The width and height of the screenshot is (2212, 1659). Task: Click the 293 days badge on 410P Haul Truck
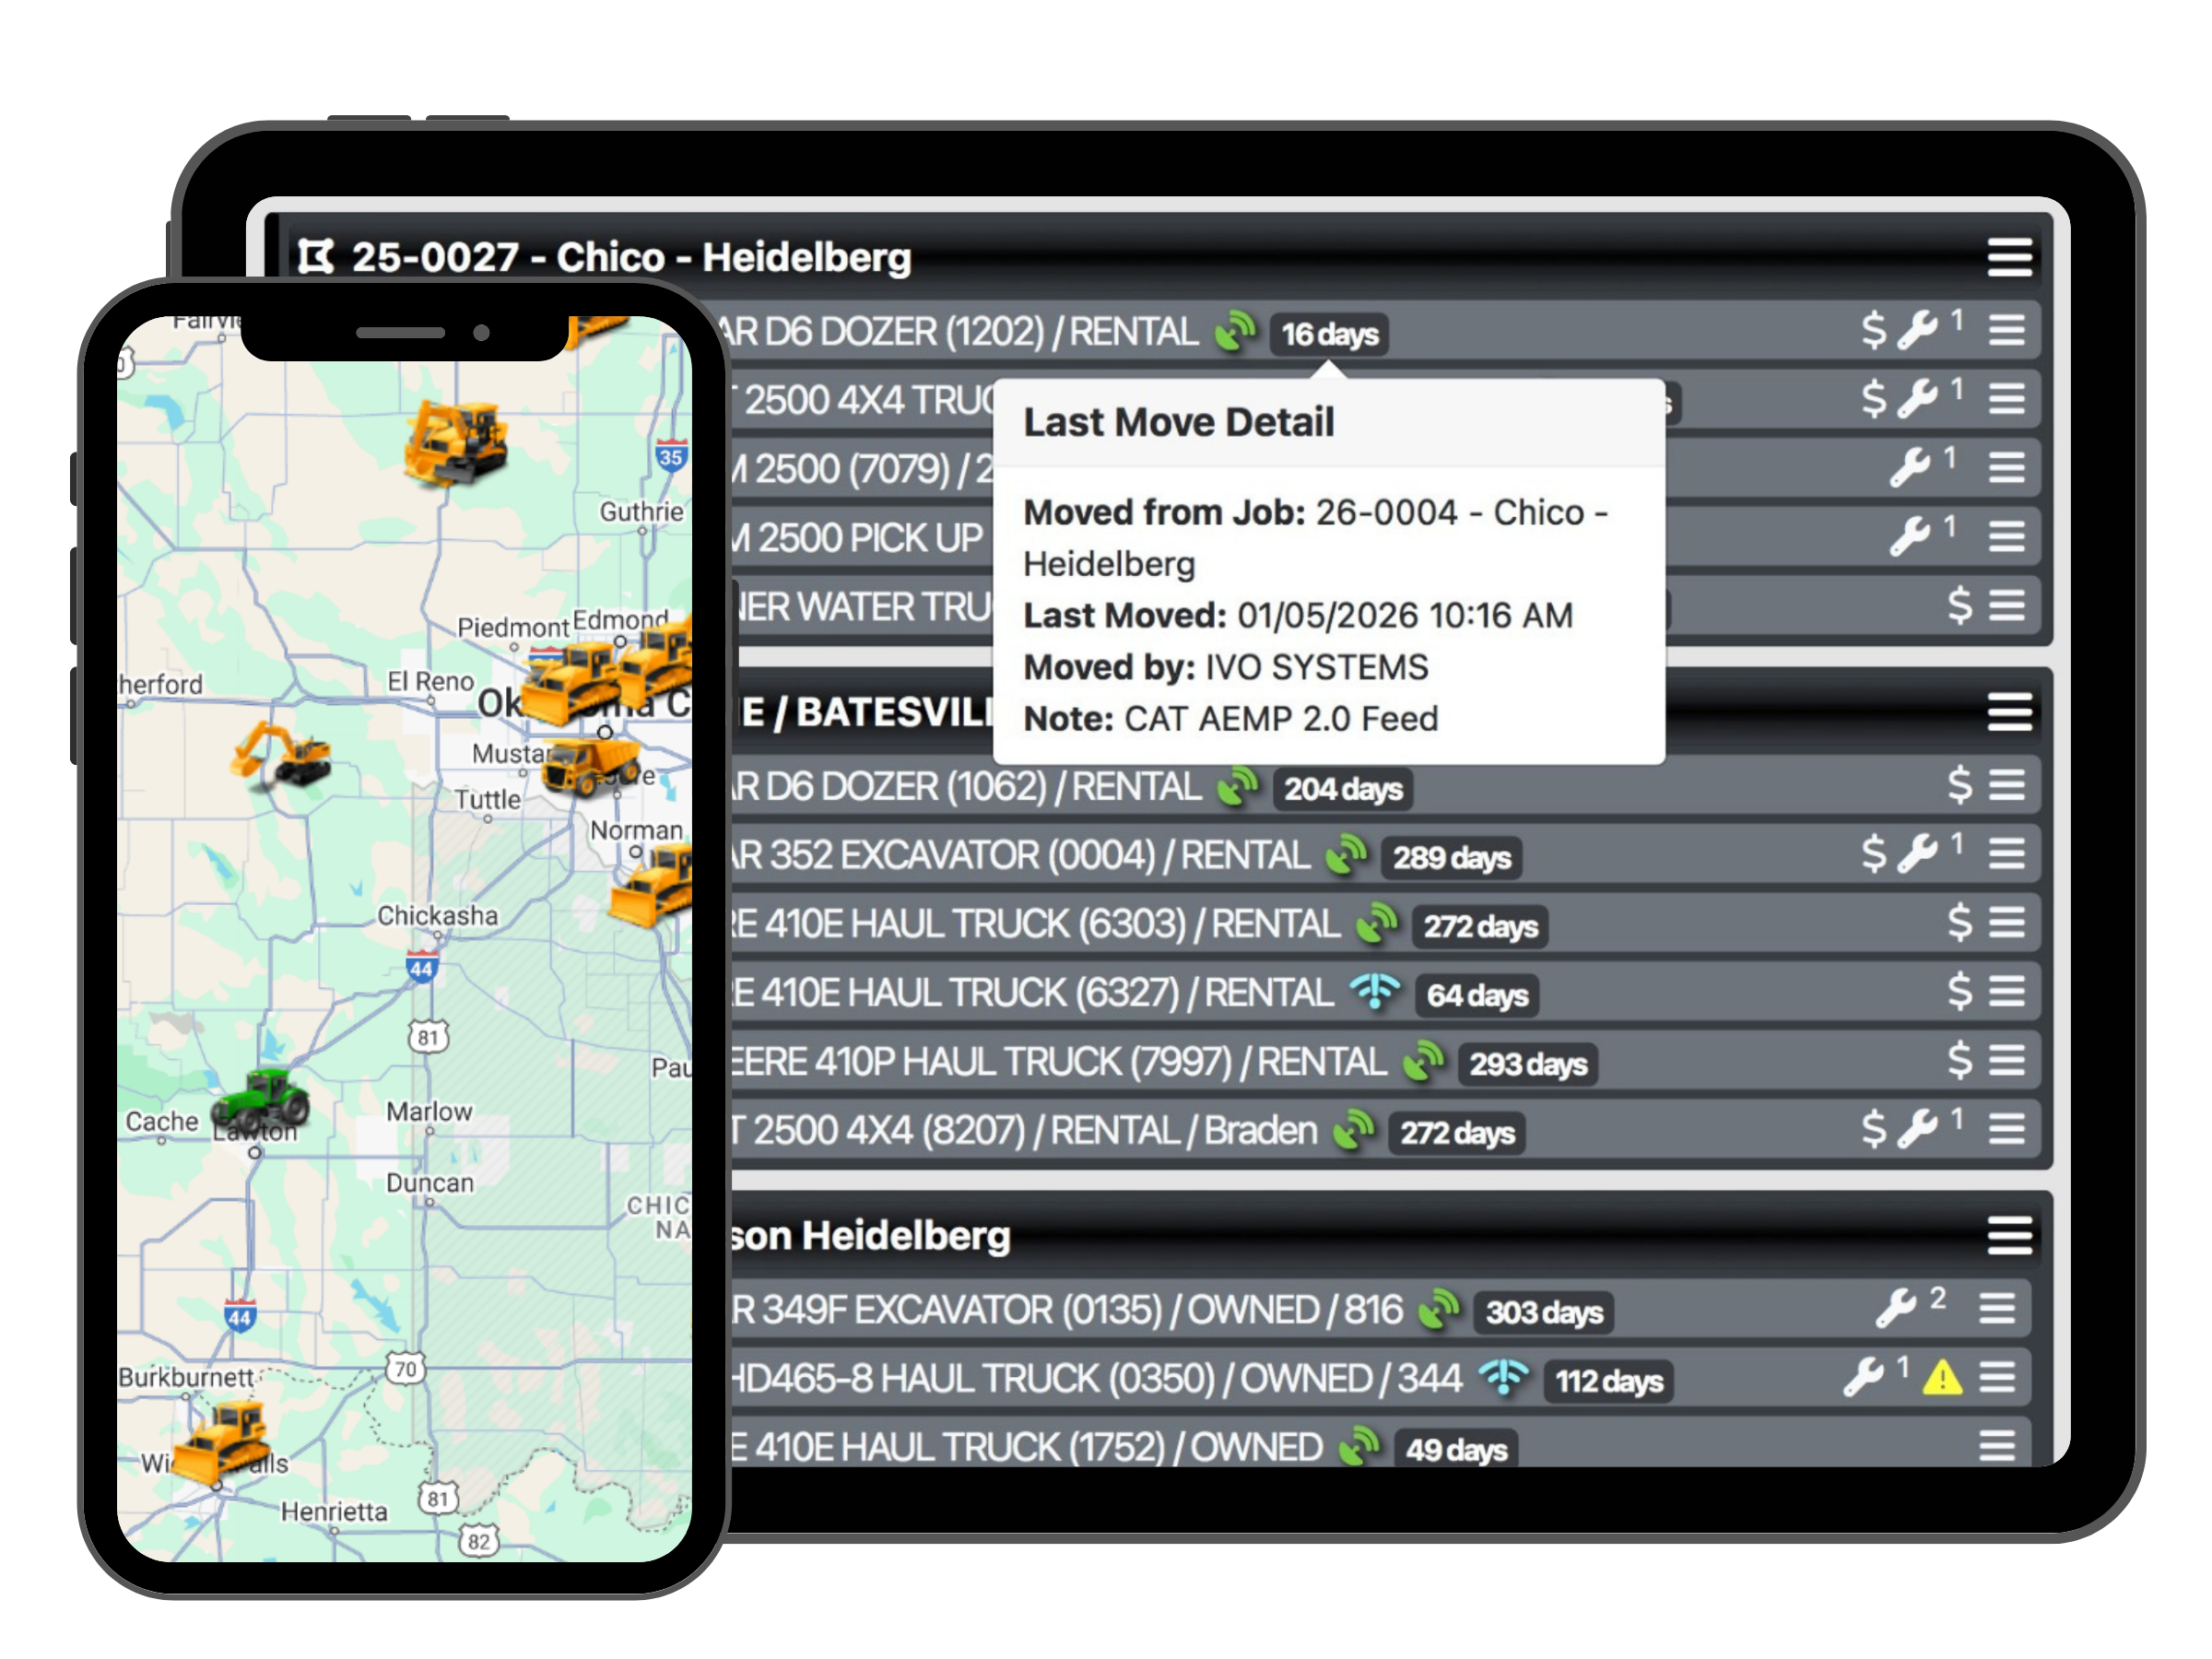click(x=1527, y=1064)
